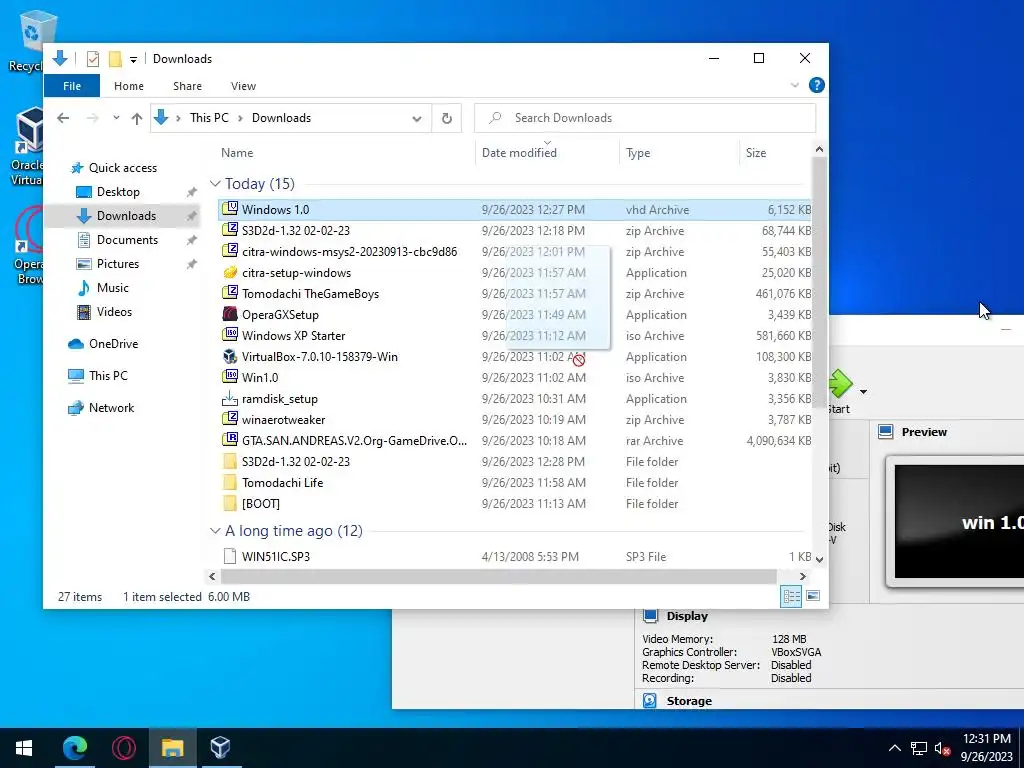This screenshot has width=1024, height=768.
Task: Click the VirtualBox-7.0.10 installer icon
Action: pos(230,357)
